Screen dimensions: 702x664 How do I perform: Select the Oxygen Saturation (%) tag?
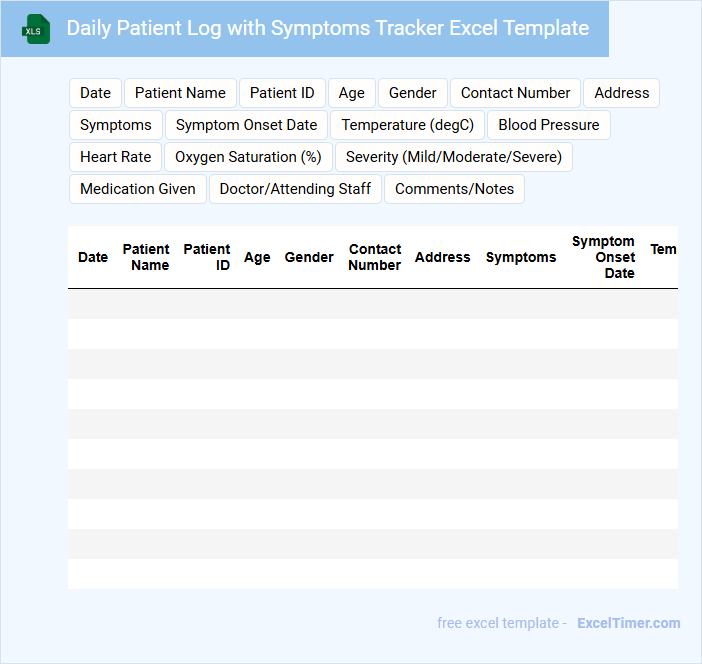pos(248,157)
